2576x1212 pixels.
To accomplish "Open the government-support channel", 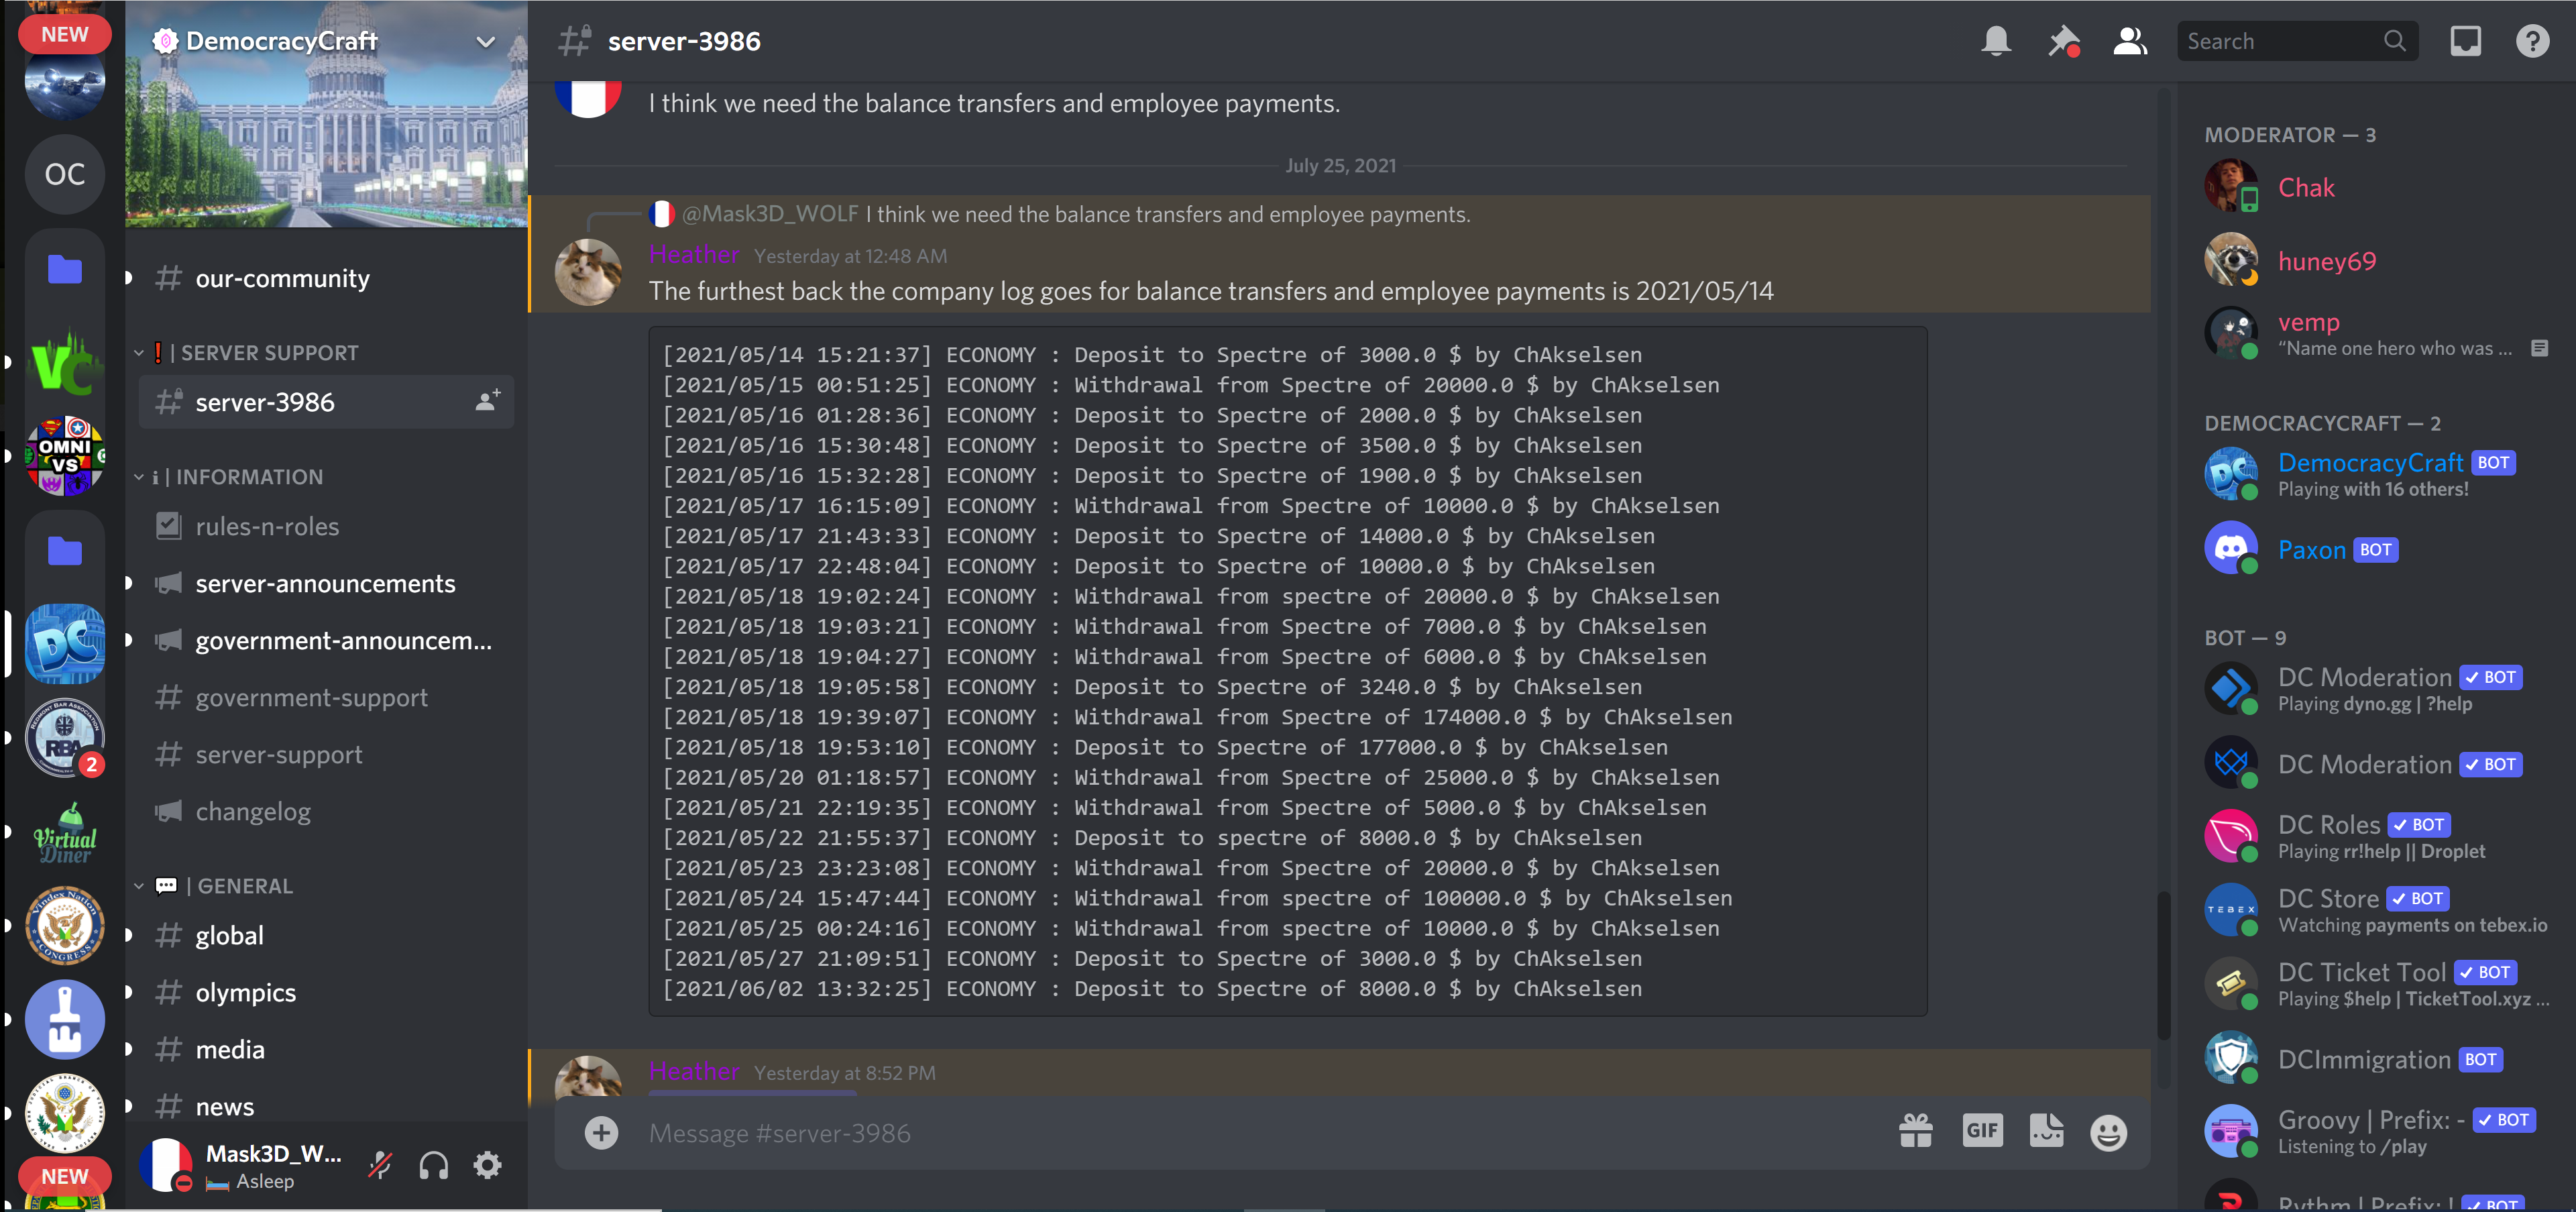I will point(326,697).
